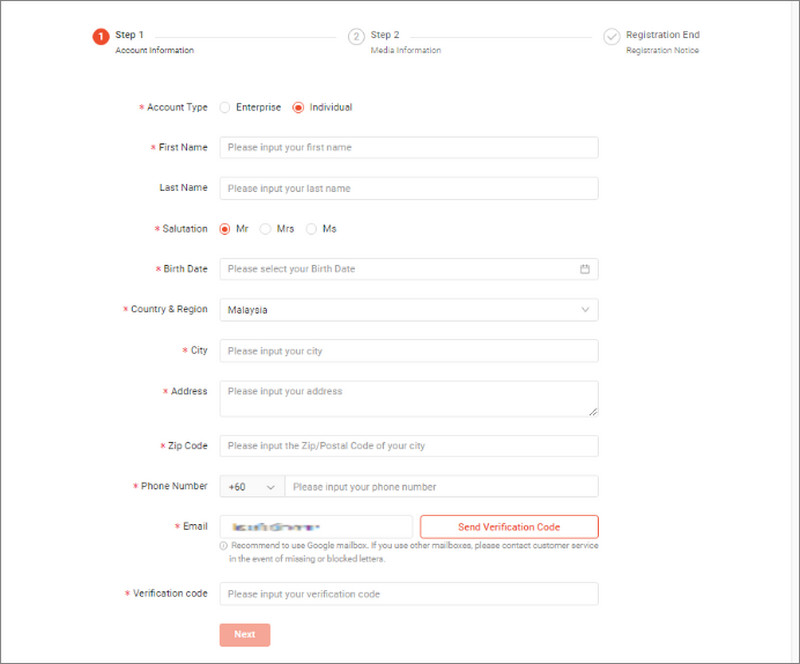Screen dimensions: 800x664
Task: Click the Step 1 circle indicator
Action: 101,36
